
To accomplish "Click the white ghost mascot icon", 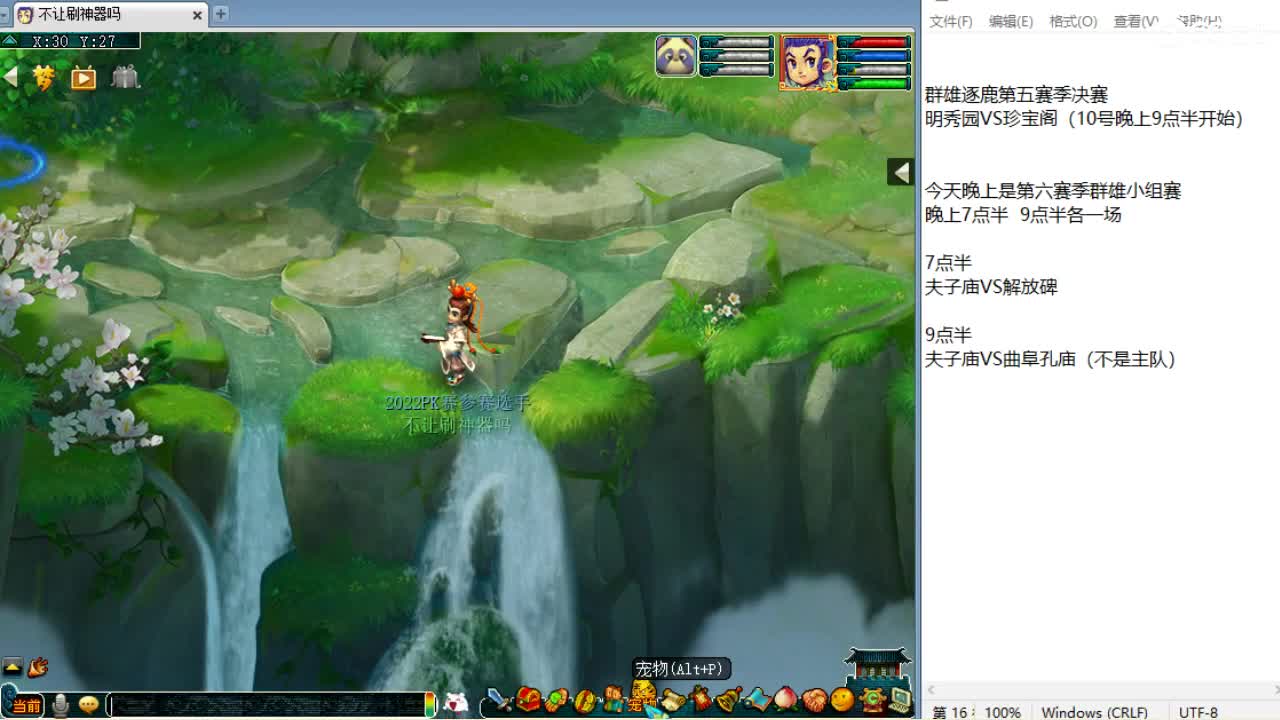I will pos(456,703).
